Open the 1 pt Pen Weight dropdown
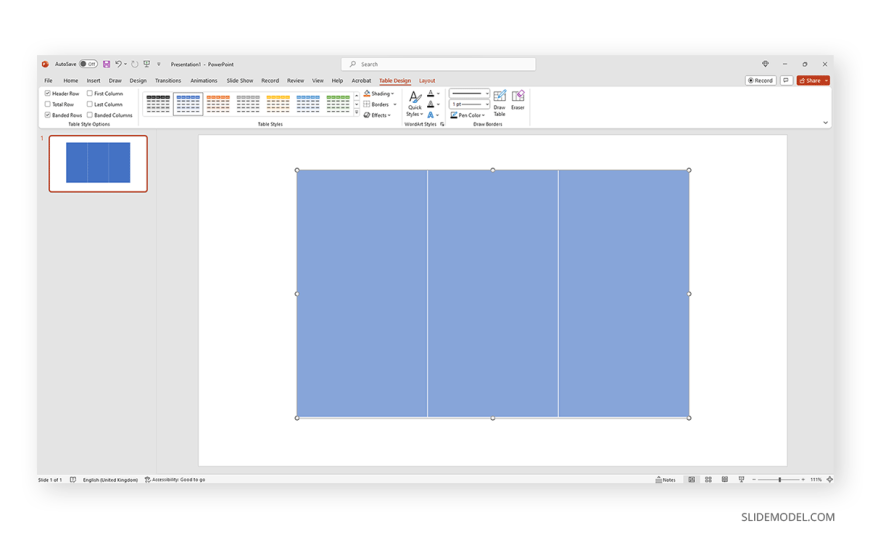Screen dimensions: 870x539 [x=469, y=104]
